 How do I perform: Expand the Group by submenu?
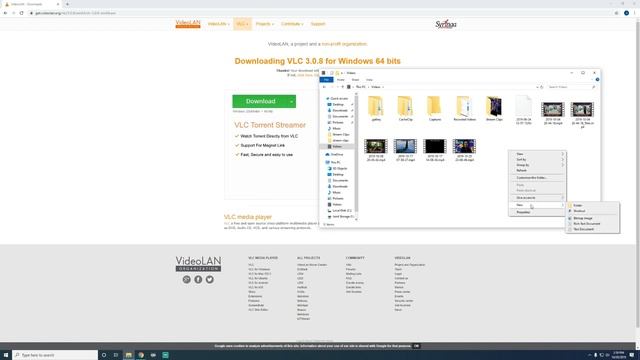click(537, 165)
